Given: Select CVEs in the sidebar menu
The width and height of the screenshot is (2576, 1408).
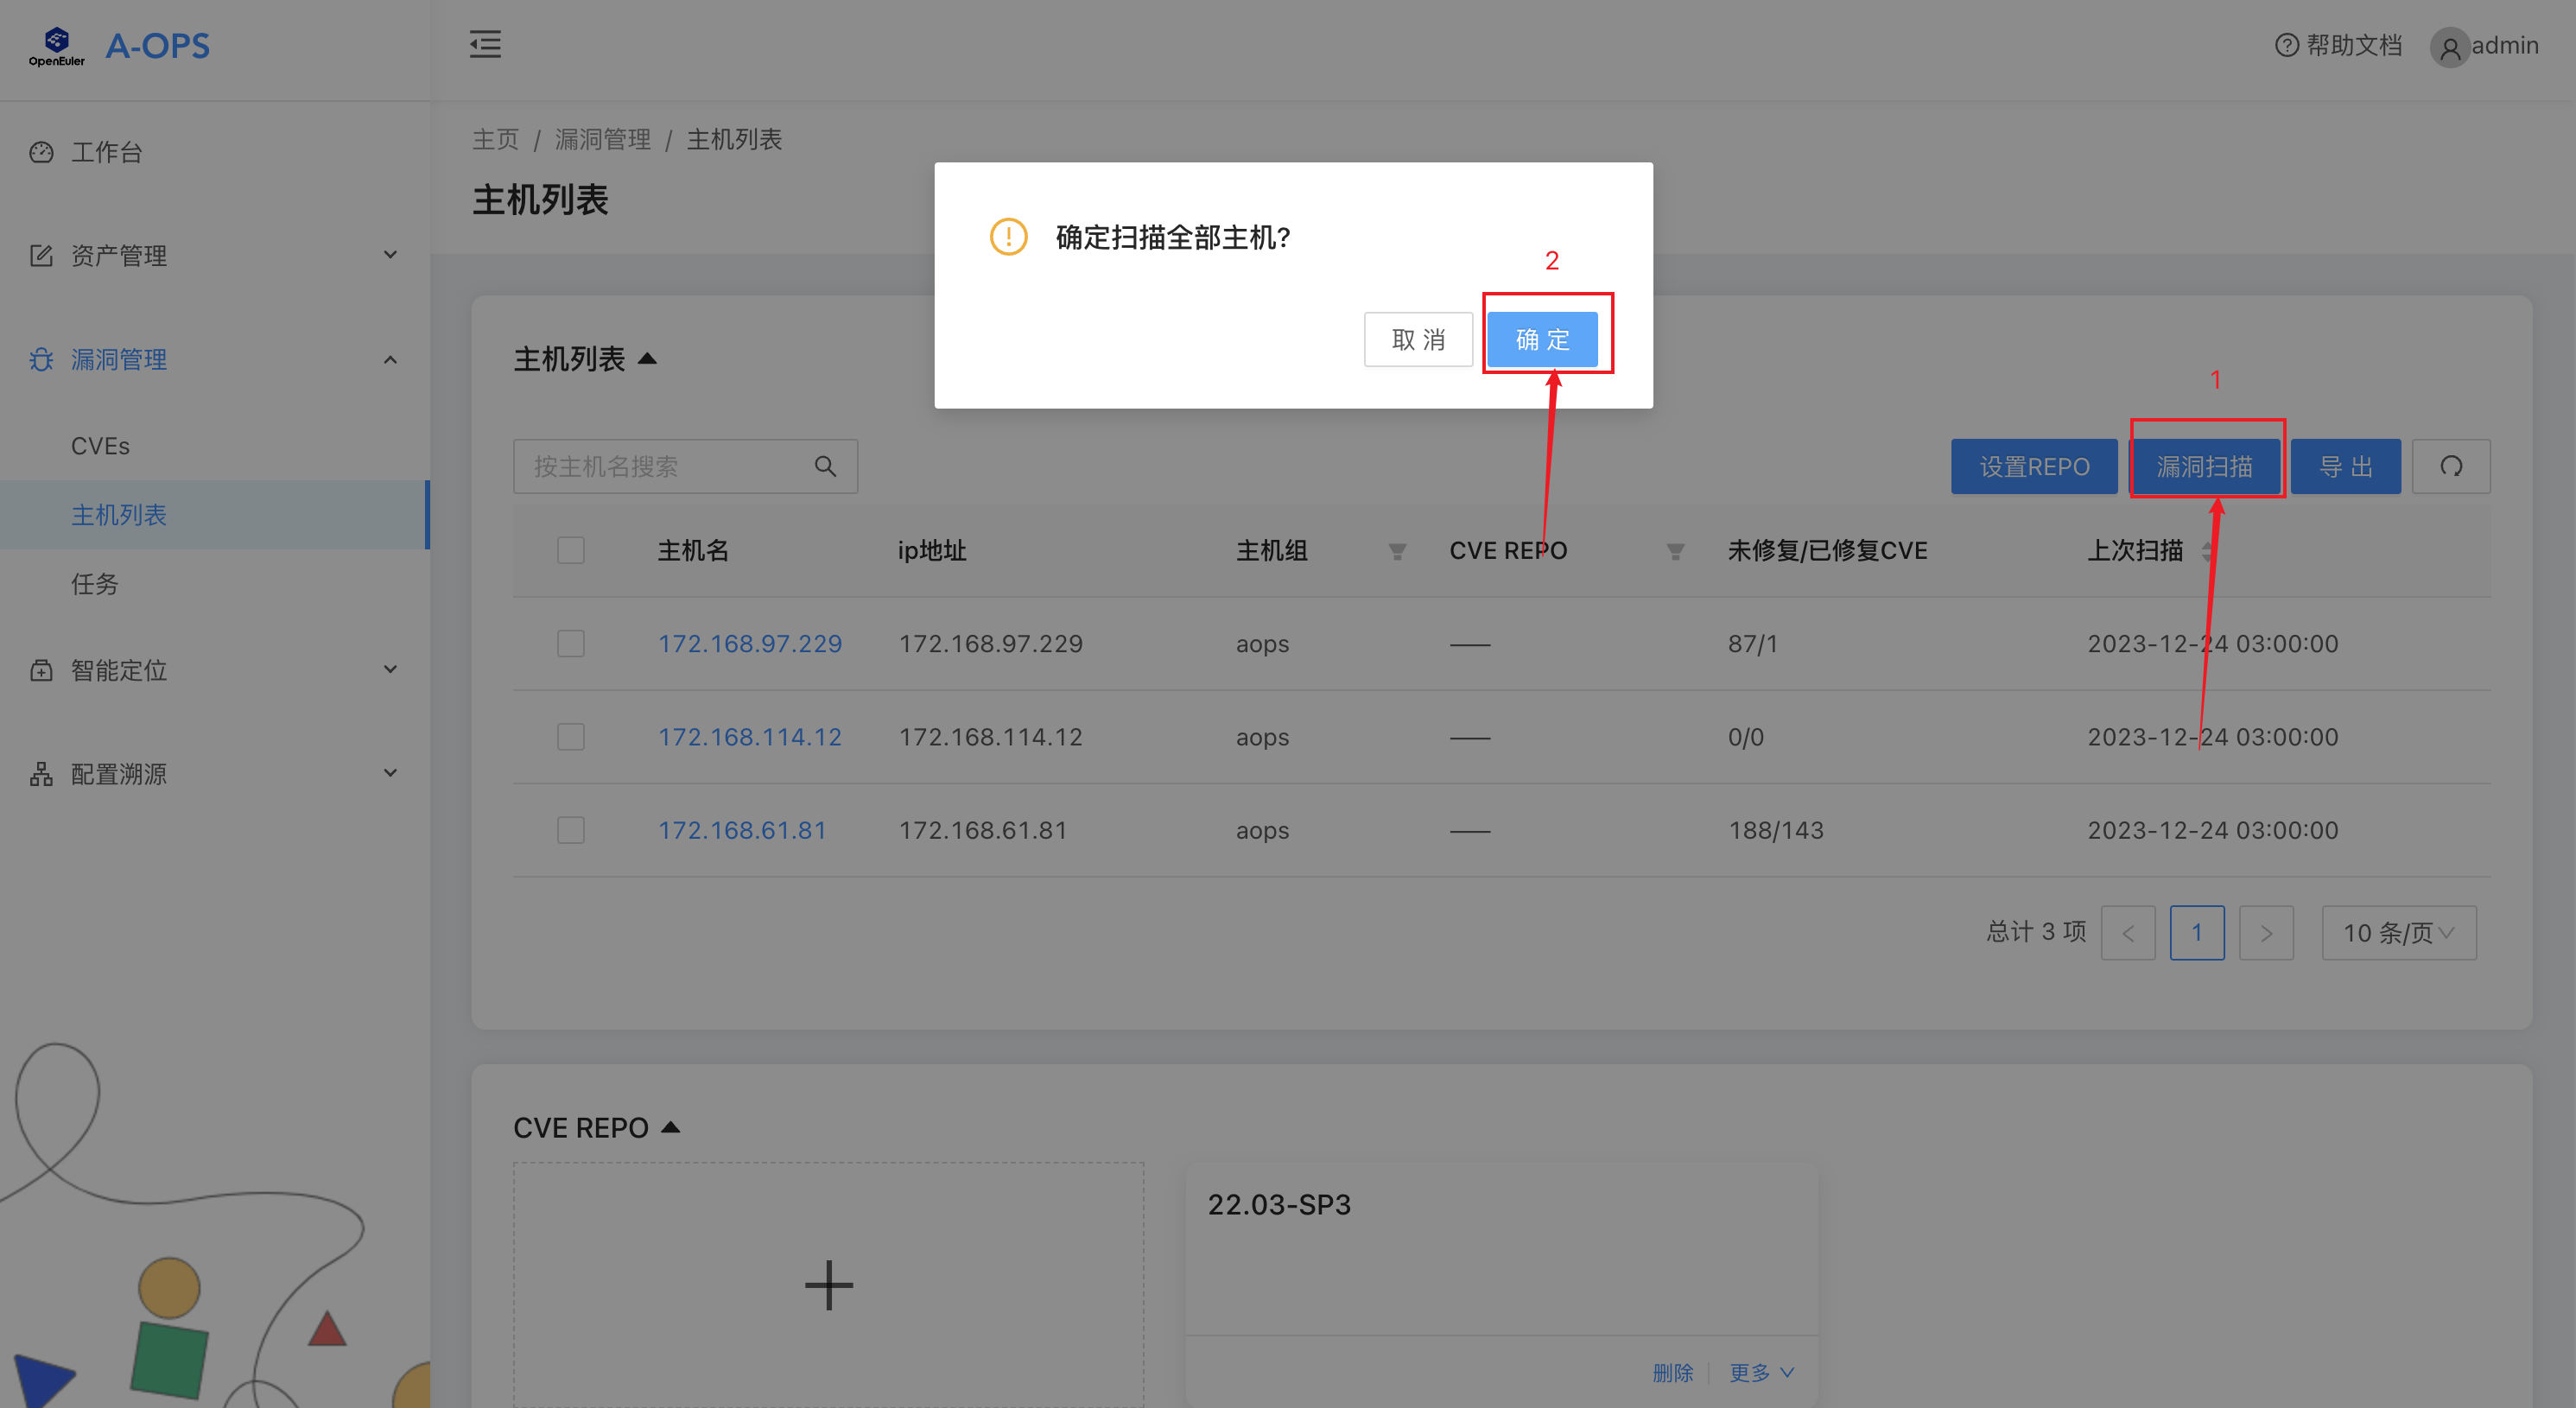Looking at the screenshot, I should coord(100,445).
